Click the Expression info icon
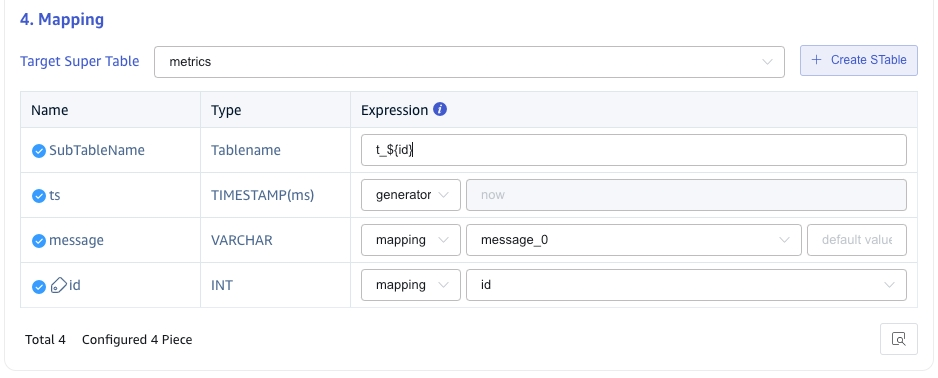 [440, 109]
